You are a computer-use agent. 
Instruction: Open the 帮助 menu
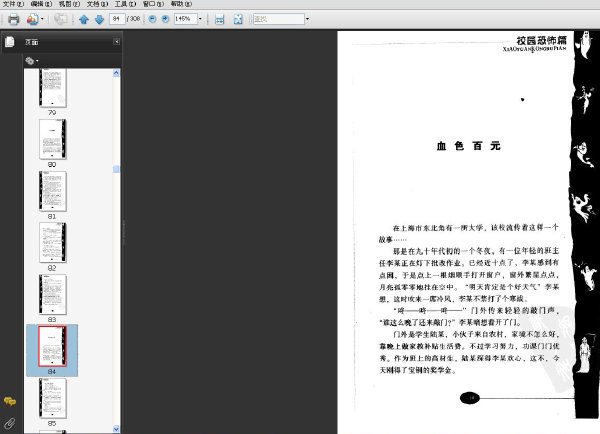click(x=181, y=4)
